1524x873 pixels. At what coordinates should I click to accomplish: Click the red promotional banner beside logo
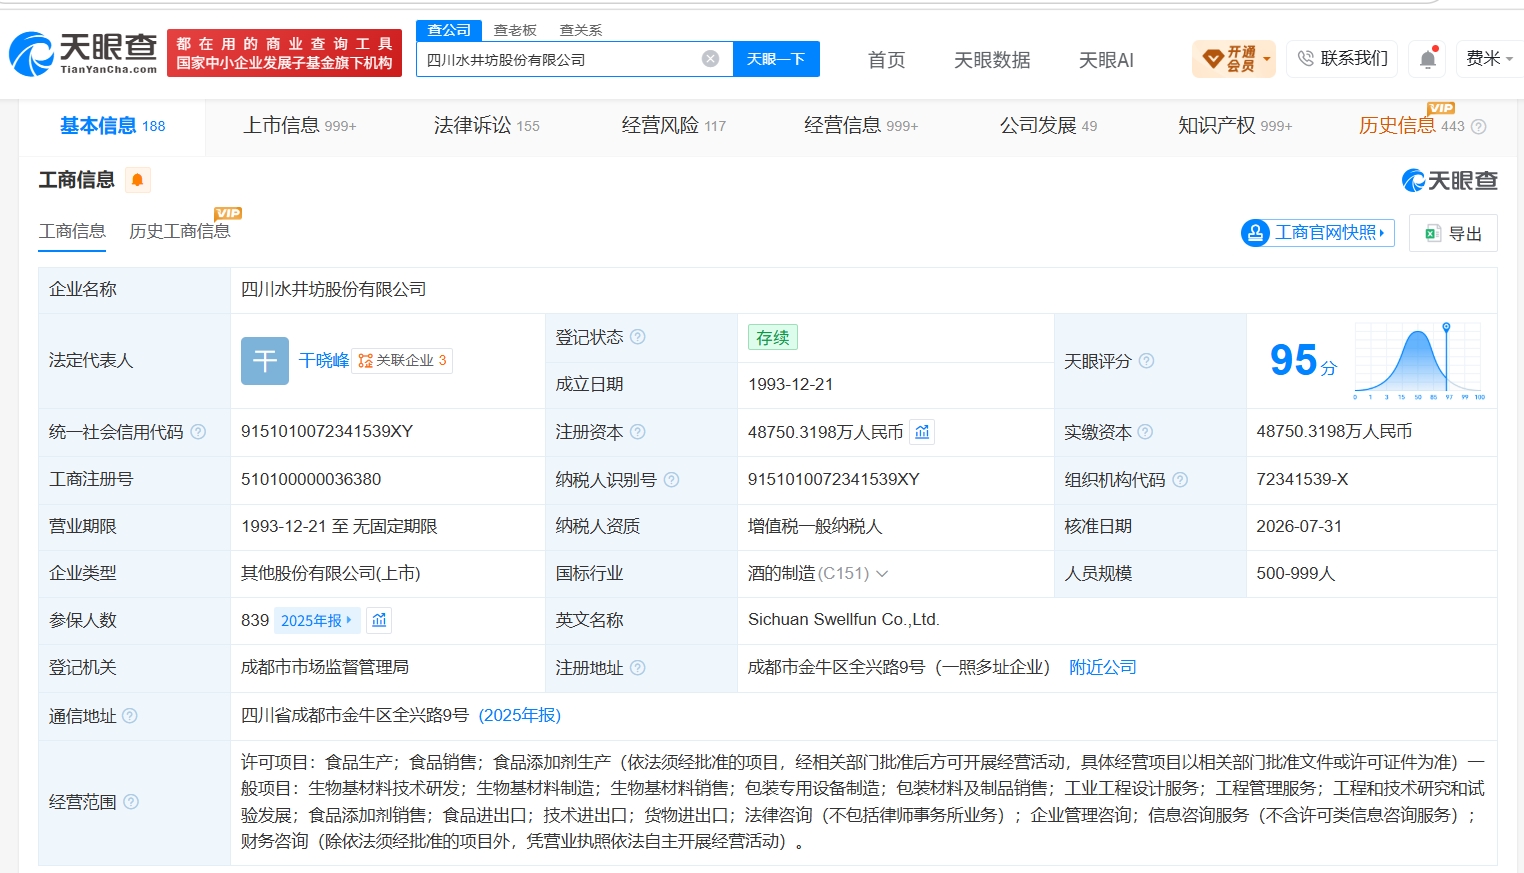[x=284, y=53]
